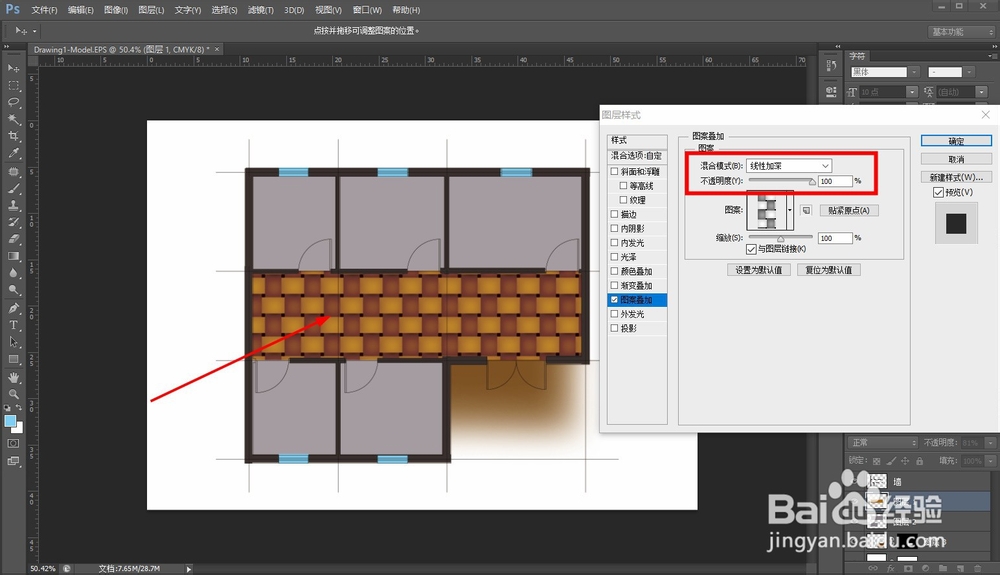Enable 等高线 checkbox
Viewport: 1000px width, 575px height.
(x=624, y=186)
